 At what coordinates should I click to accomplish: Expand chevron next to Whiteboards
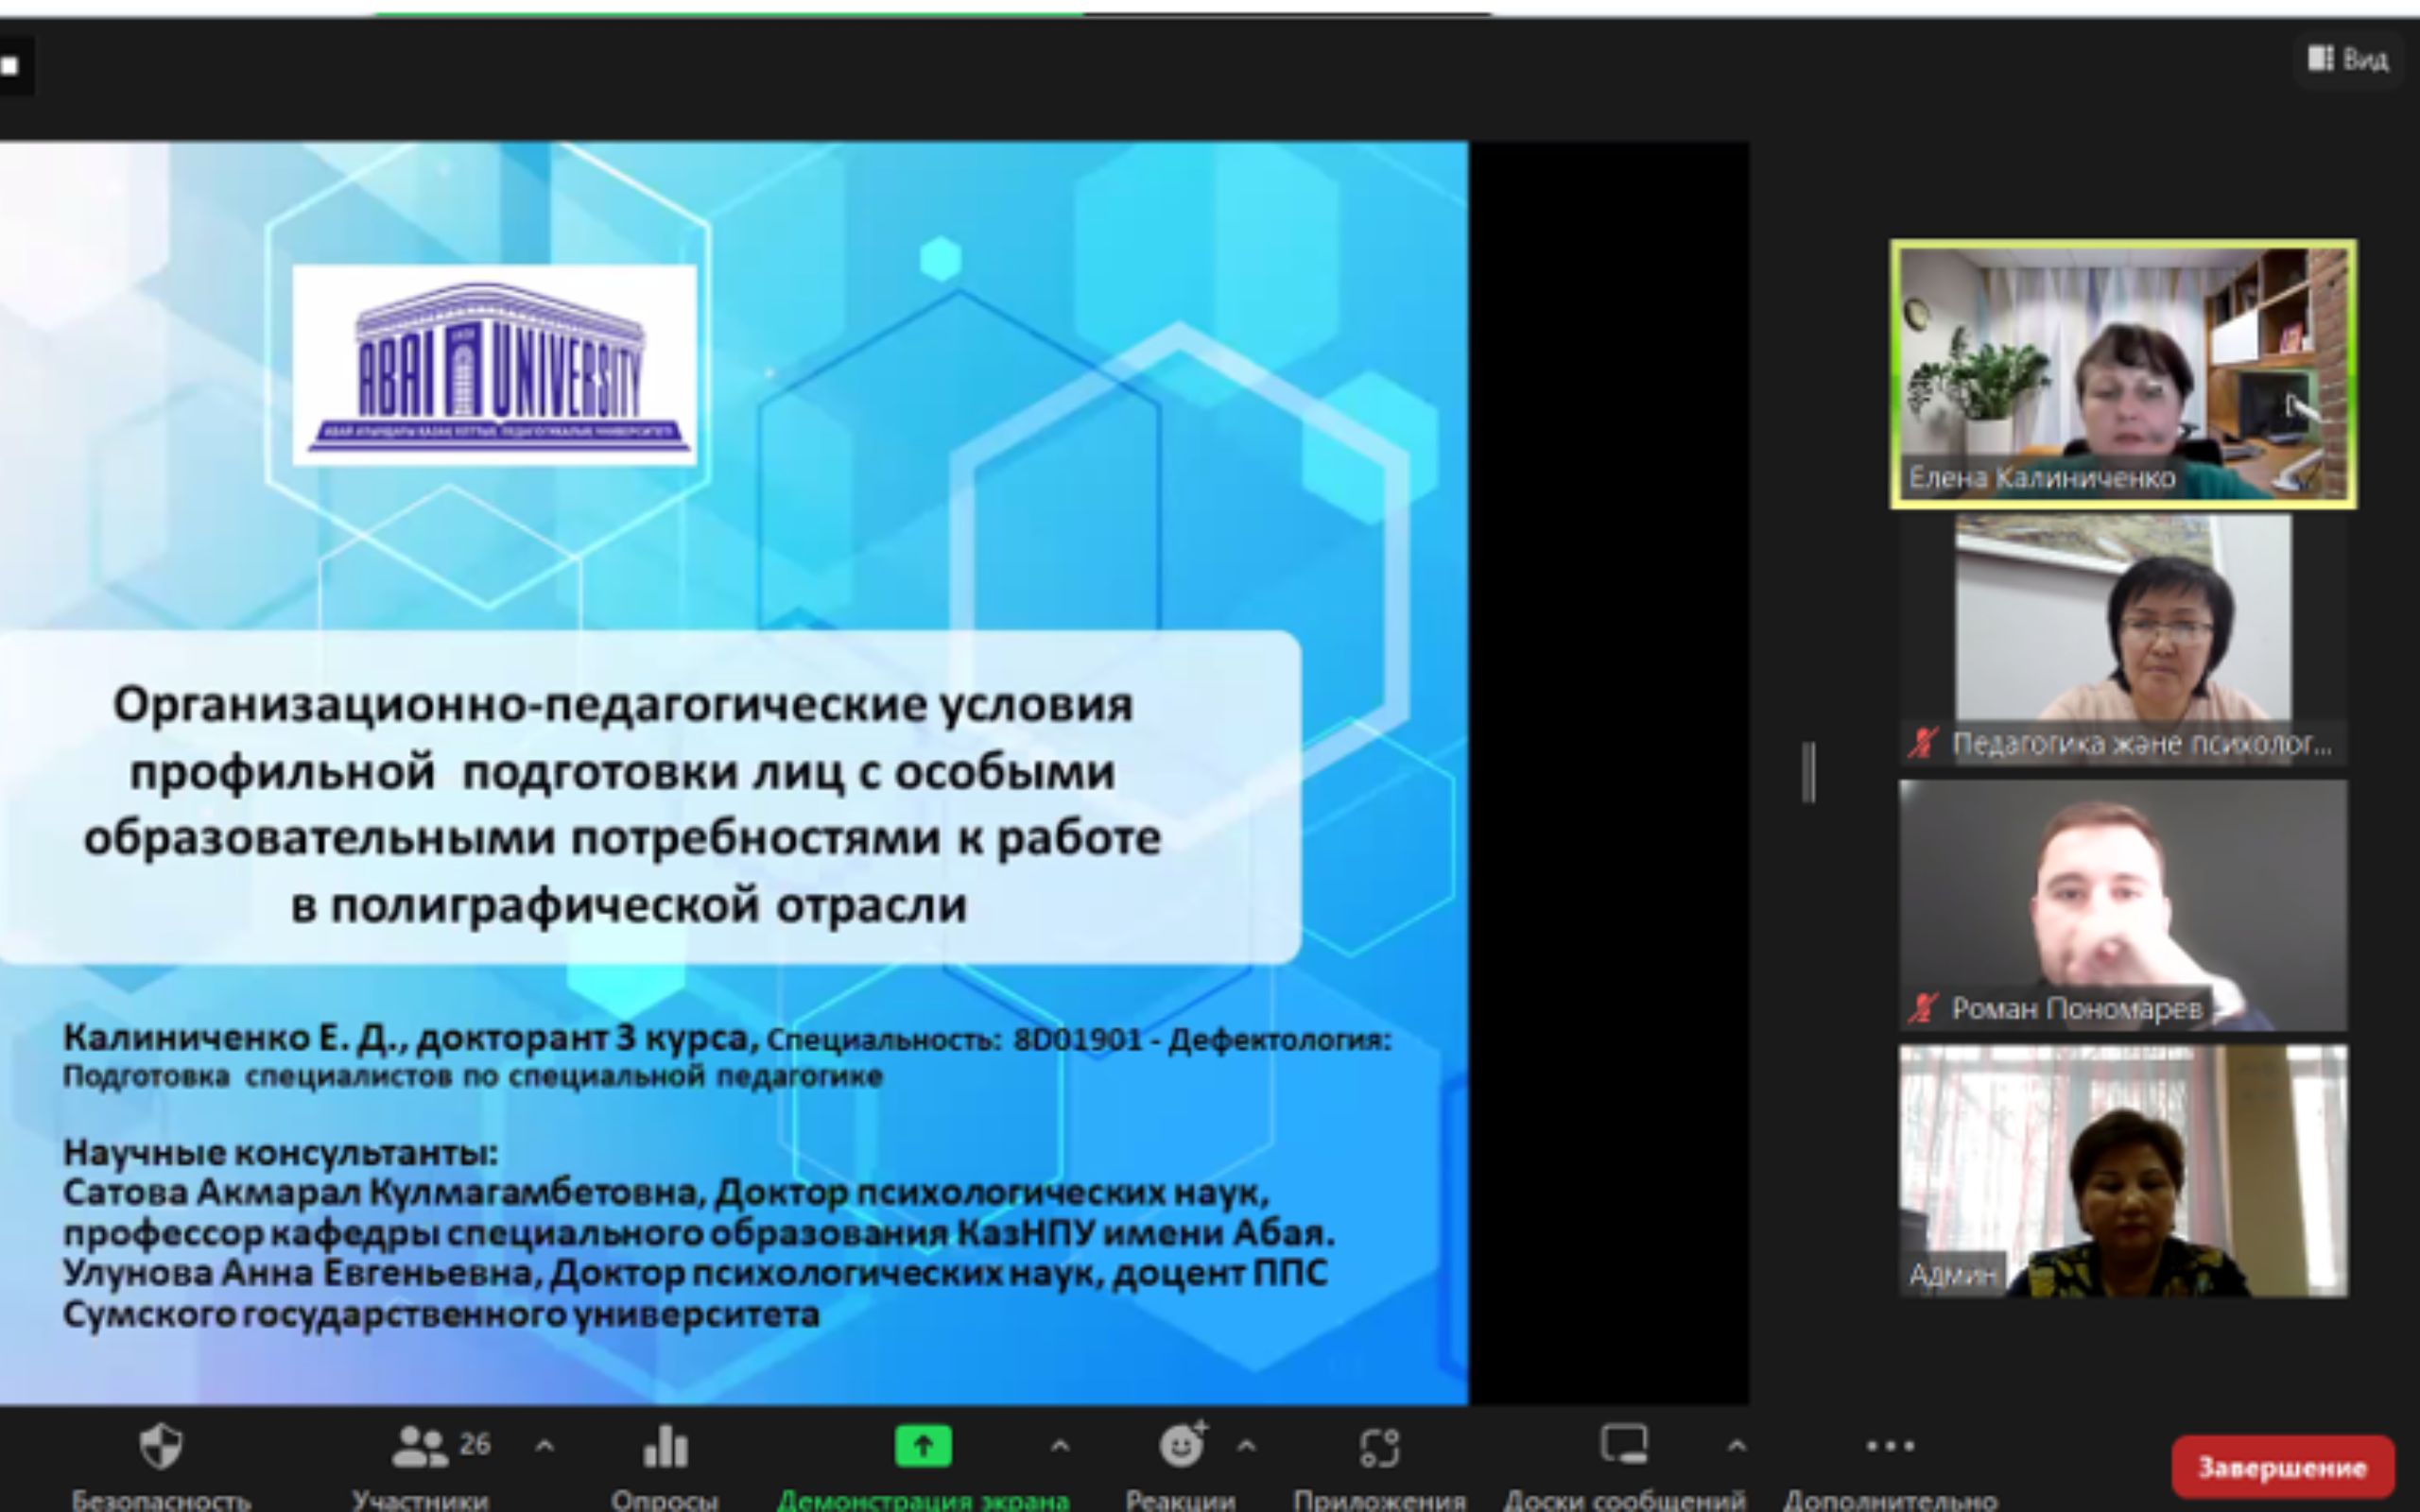pyautogui.click(x=1737, y=1445)
